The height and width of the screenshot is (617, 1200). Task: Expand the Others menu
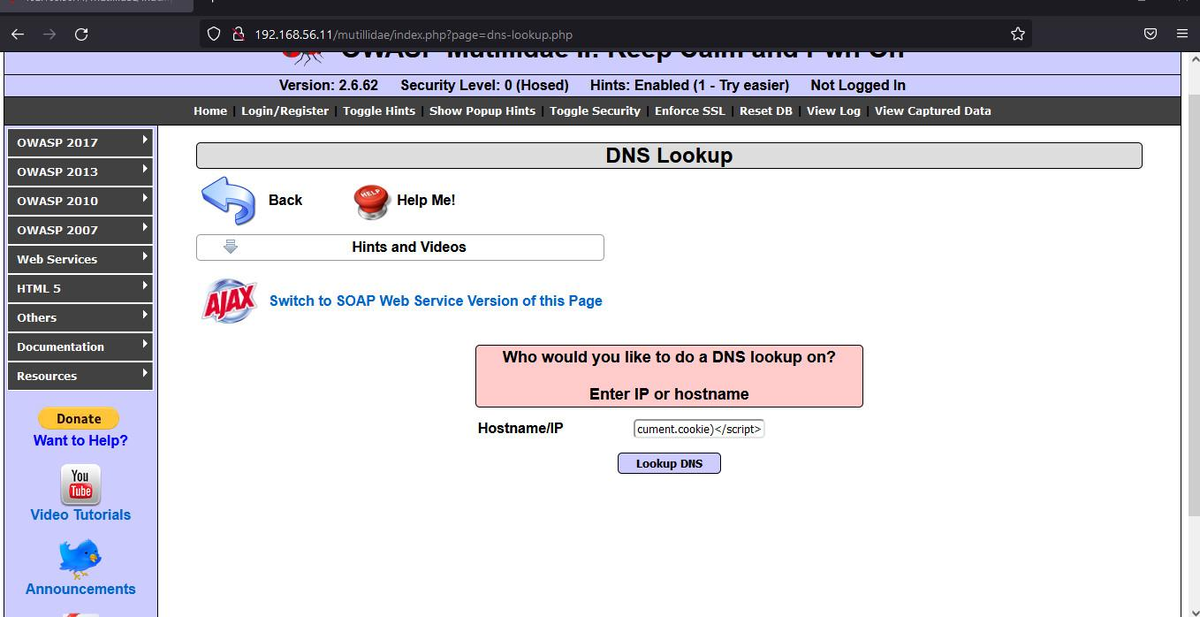[x=80, y=317]
